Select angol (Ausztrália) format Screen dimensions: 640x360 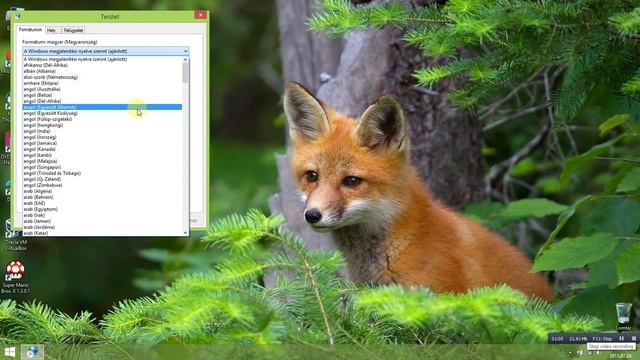click(x=102, y=89)
